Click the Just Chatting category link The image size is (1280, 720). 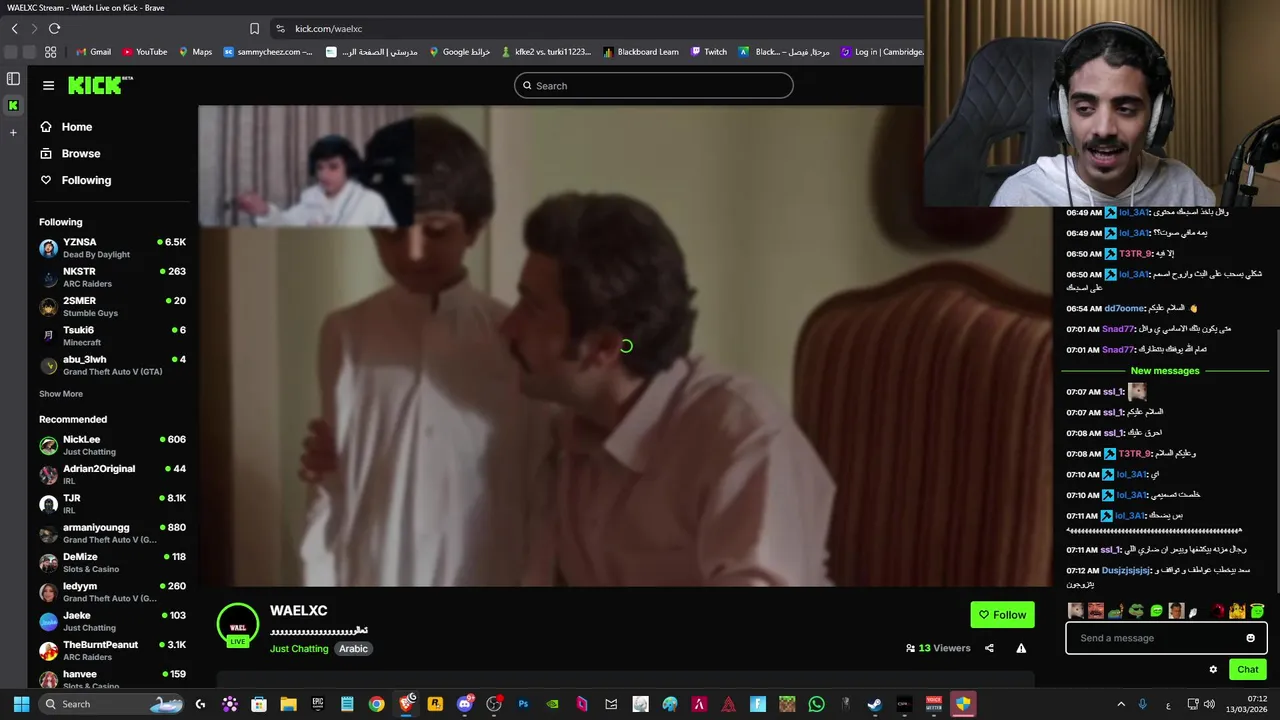coord(299,649)
